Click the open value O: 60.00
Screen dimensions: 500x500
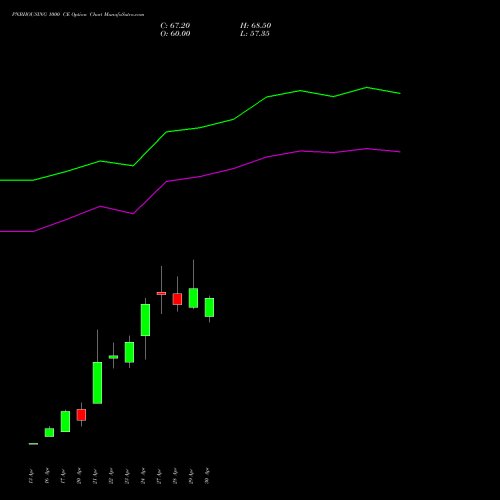[175, 34]
